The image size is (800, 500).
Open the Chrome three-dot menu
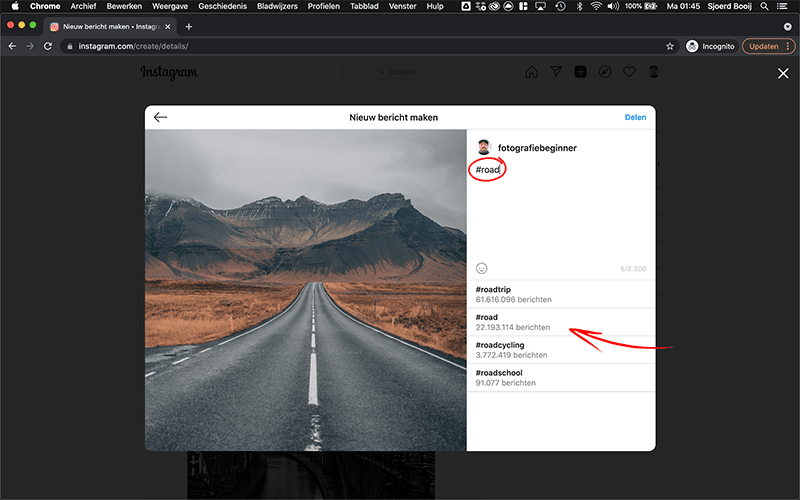coord(788,46)
